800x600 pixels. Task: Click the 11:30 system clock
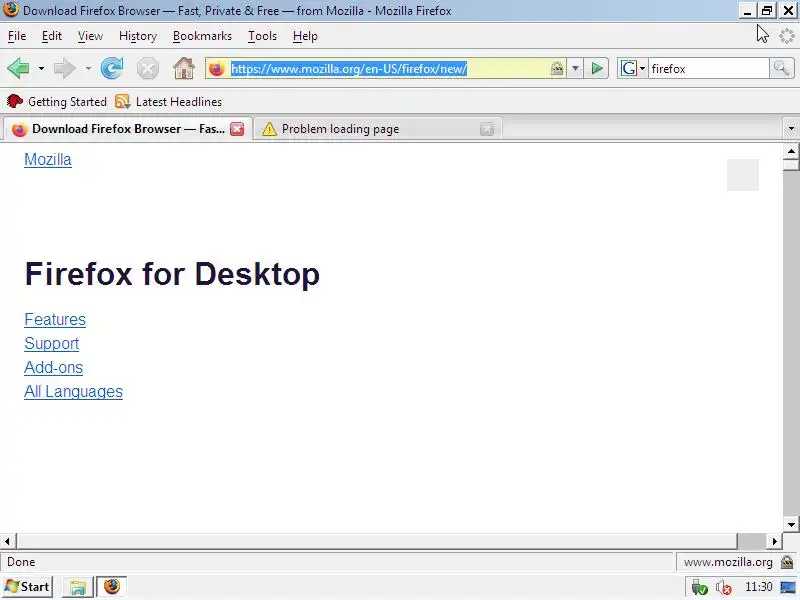pos(759,587)
